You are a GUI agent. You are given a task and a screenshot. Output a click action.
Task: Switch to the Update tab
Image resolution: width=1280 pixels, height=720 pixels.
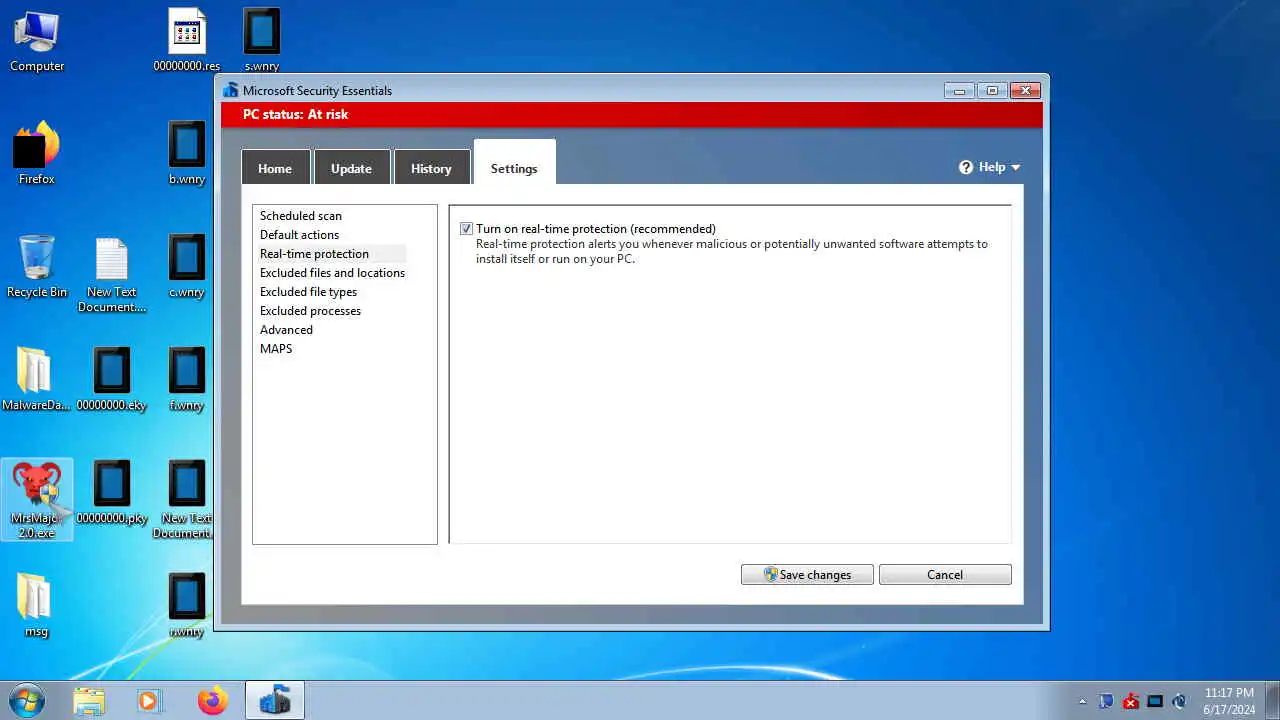pyautogui.click(x=351, y=168)
